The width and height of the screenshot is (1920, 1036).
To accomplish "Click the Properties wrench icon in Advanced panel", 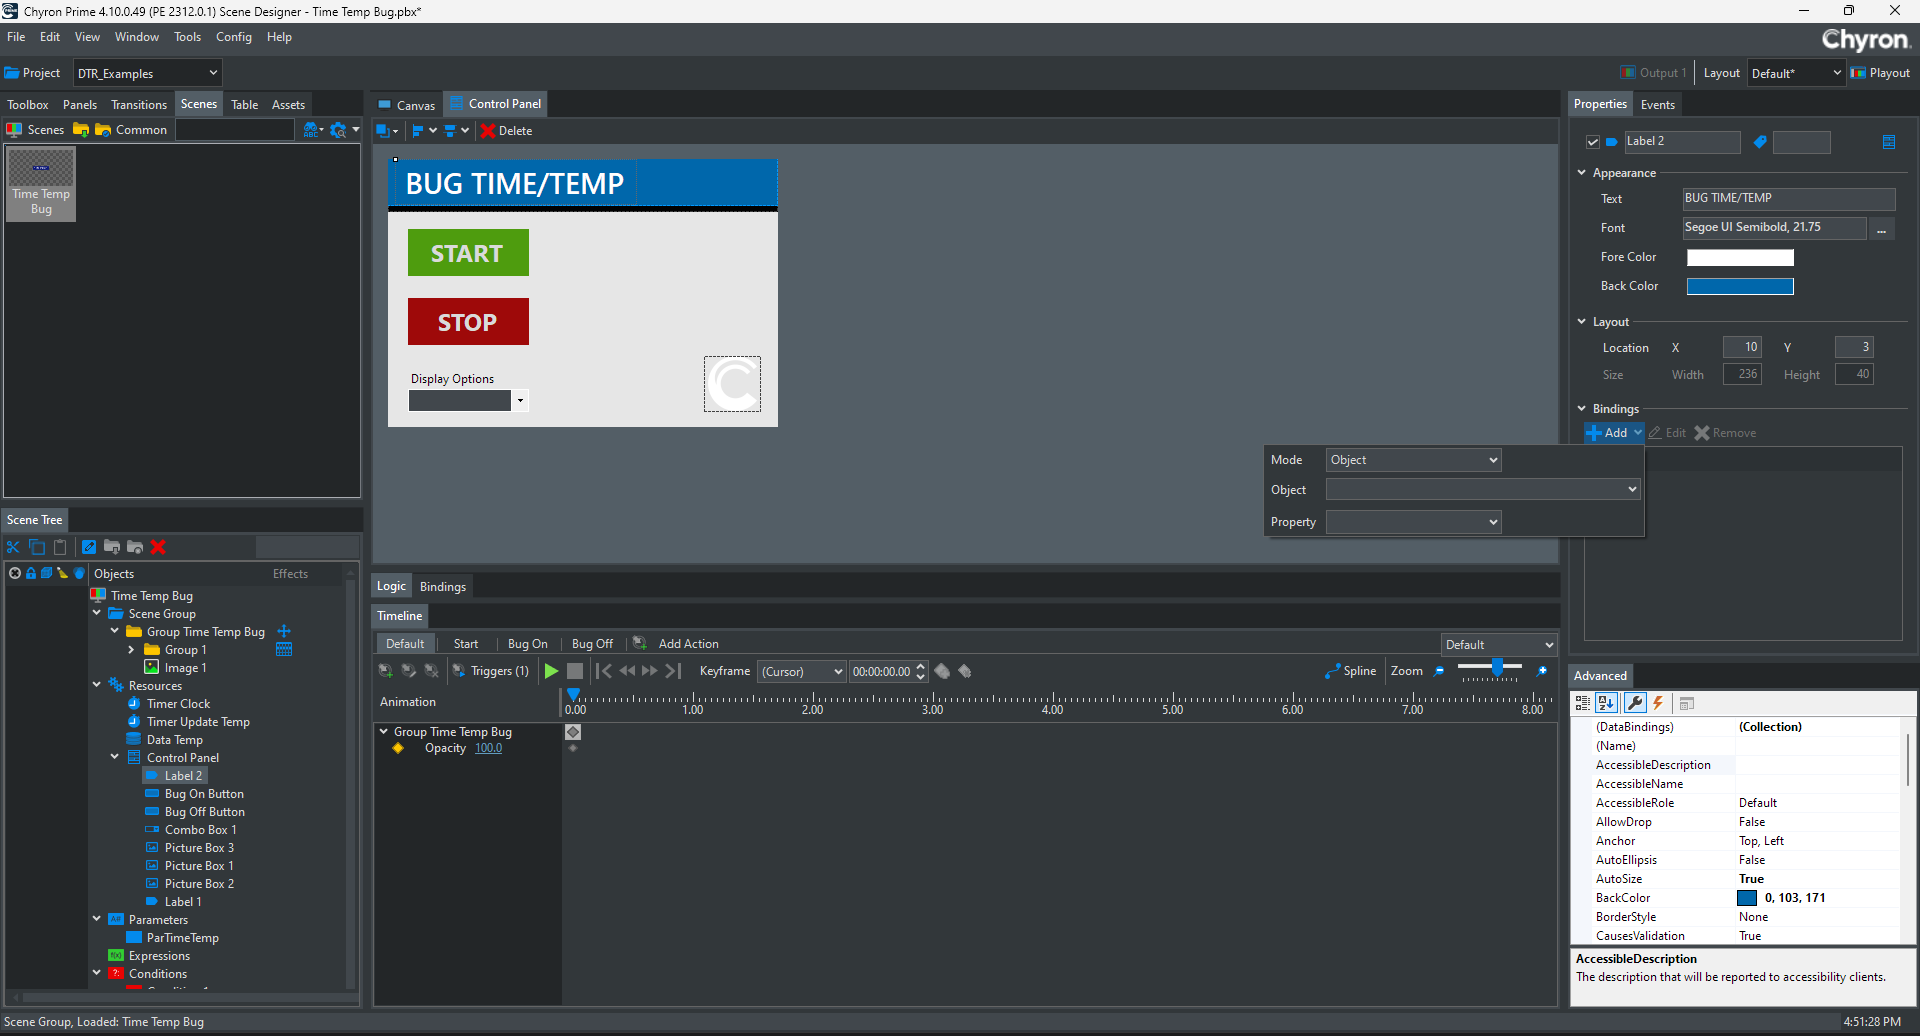I will [x=1635, y=703].
